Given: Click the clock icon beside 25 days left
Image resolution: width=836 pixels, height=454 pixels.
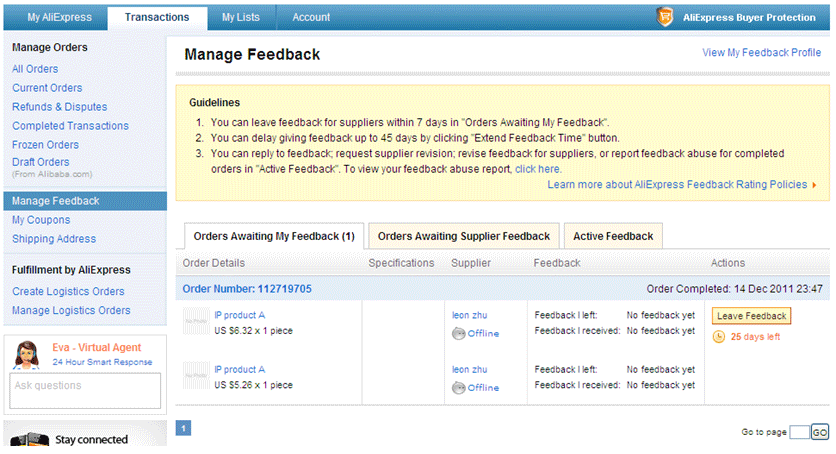Looking at the screenshot, I should 719,337.
